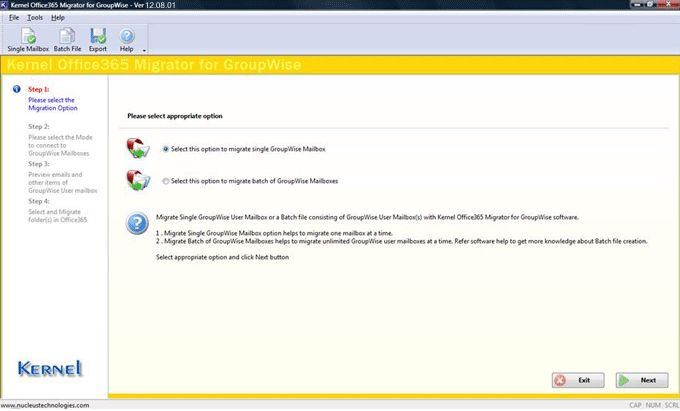
Task: Click the Single Mailbox toolbar icon
Action: (28, 39)
